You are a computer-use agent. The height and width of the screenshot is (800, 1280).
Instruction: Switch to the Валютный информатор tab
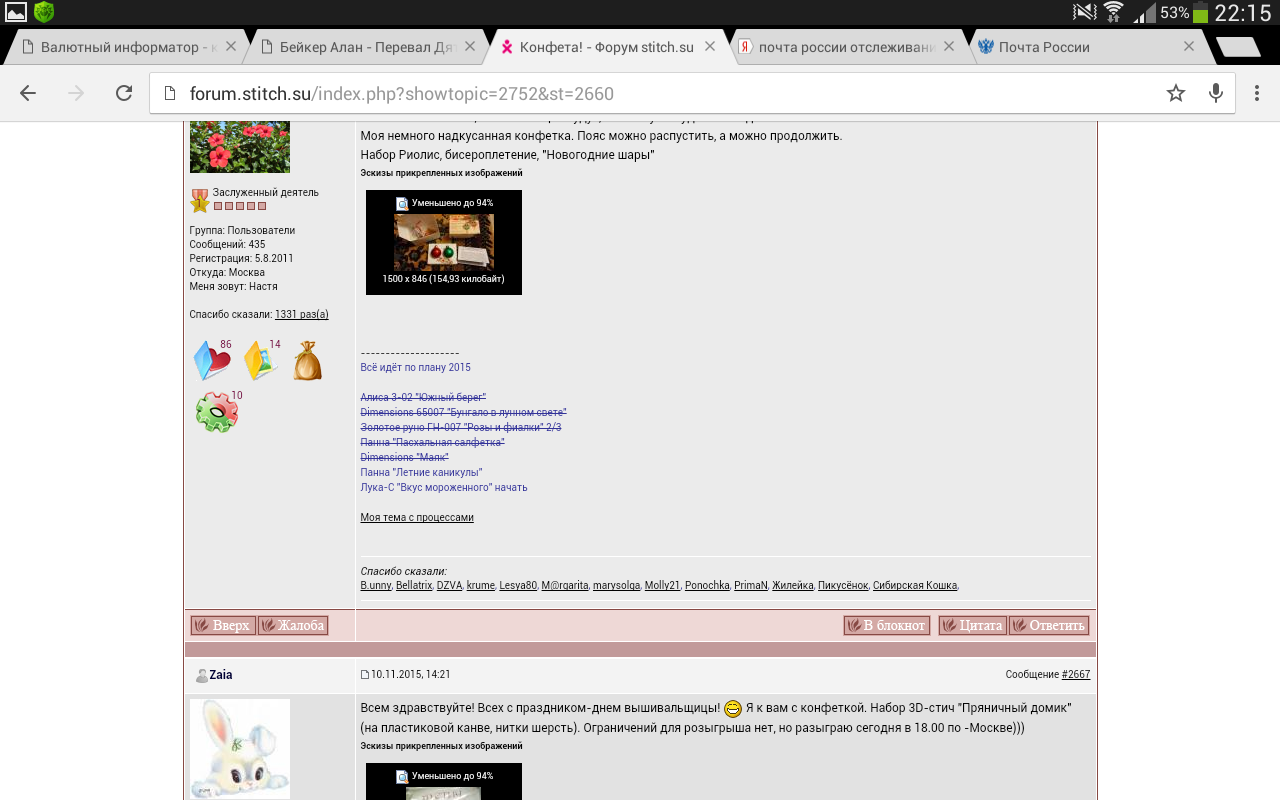[x=120, y=47]
